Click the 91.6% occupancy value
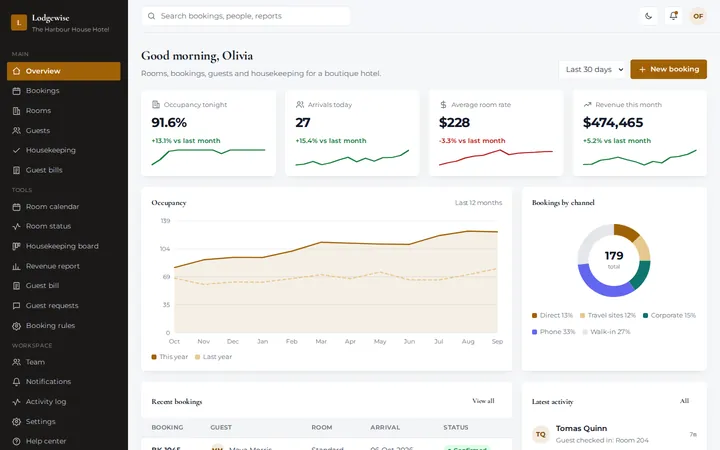Viewport: 720px width, 450px height. [x=169, y=123]
